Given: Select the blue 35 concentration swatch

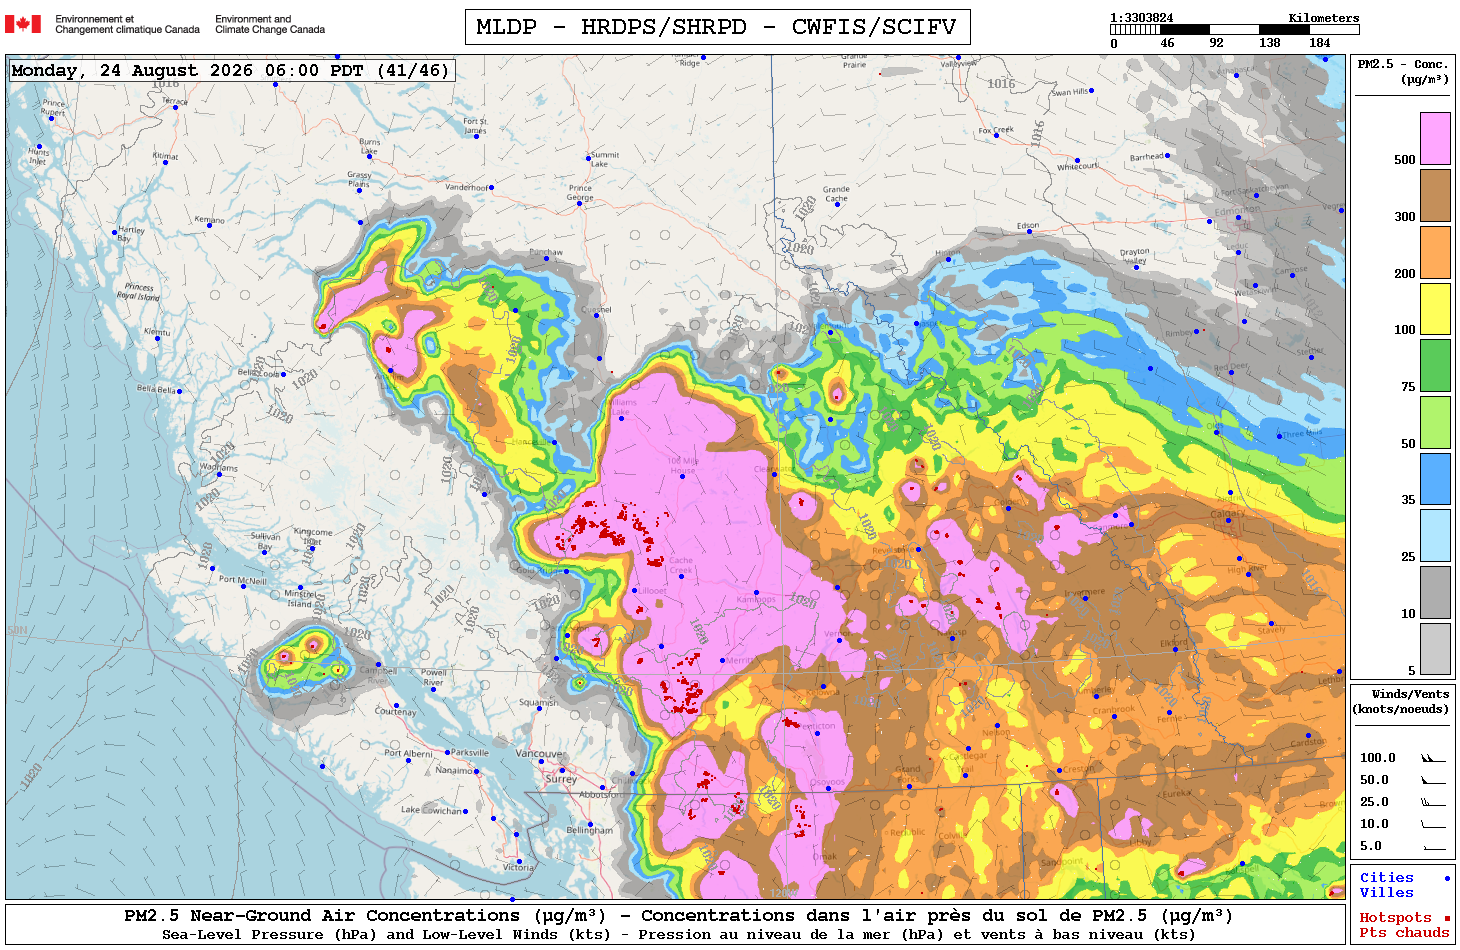Looking at the screenshot, I should pyautogui.click(x=1435, y=478).
